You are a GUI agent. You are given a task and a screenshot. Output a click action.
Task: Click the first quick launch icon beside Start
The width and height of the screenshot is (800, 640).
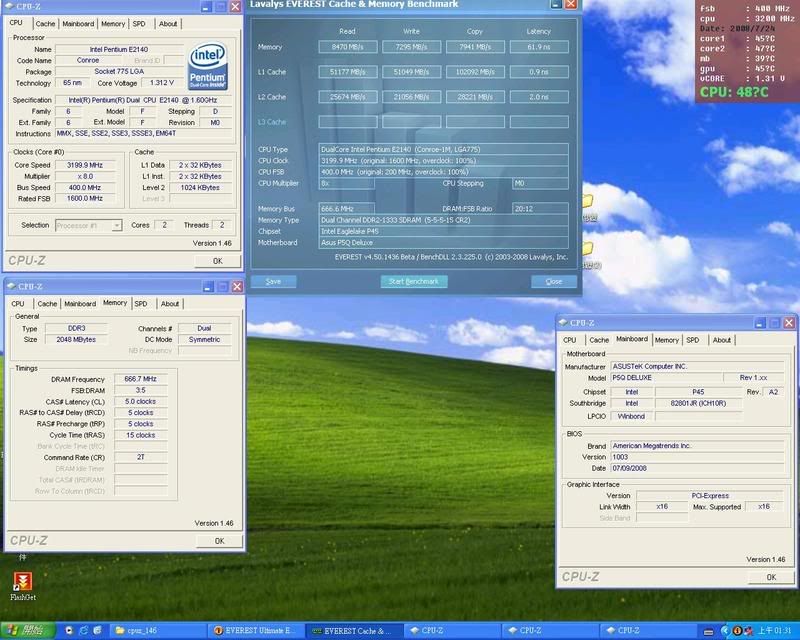pos(69,631)
